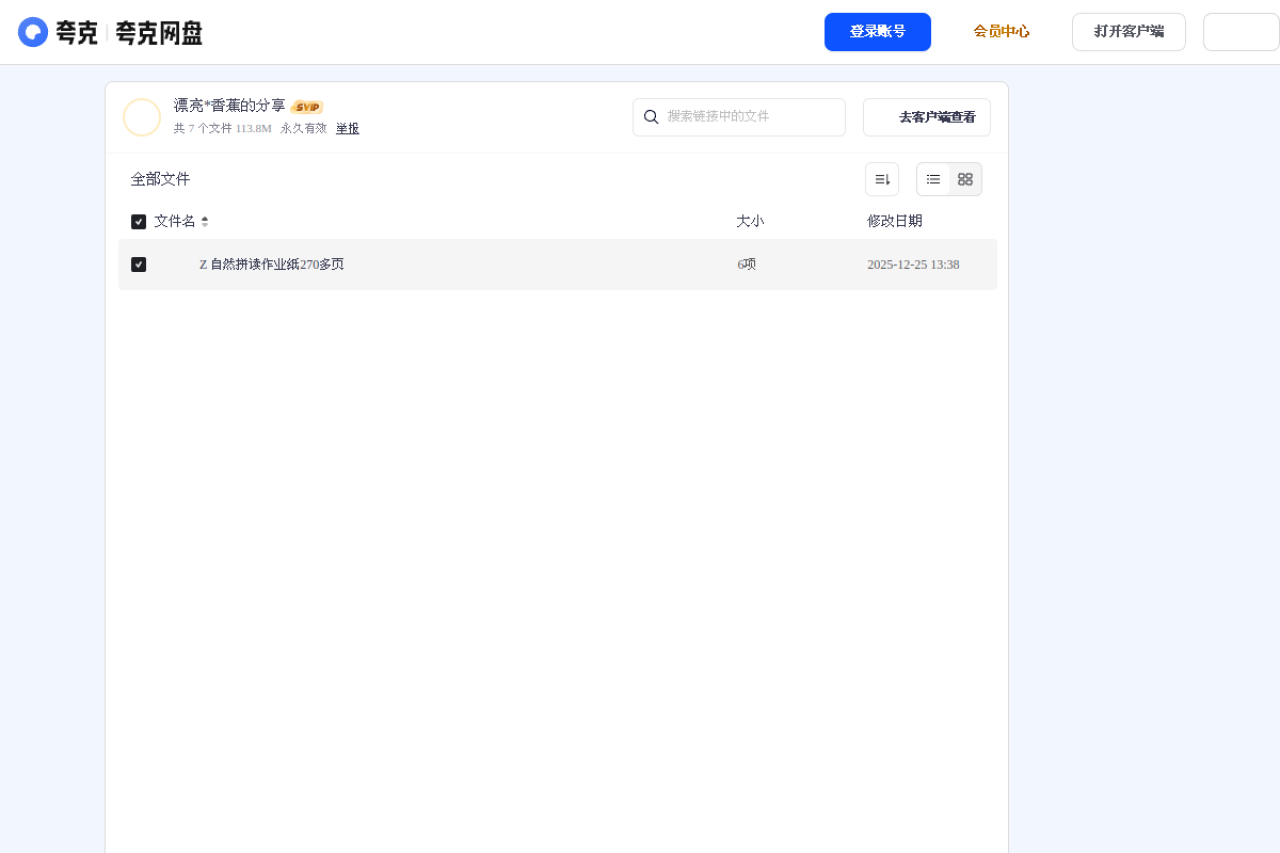Click the SVIP badge next to sharer name
This screenshot has height=853, width=1280.
pos(307,106)
